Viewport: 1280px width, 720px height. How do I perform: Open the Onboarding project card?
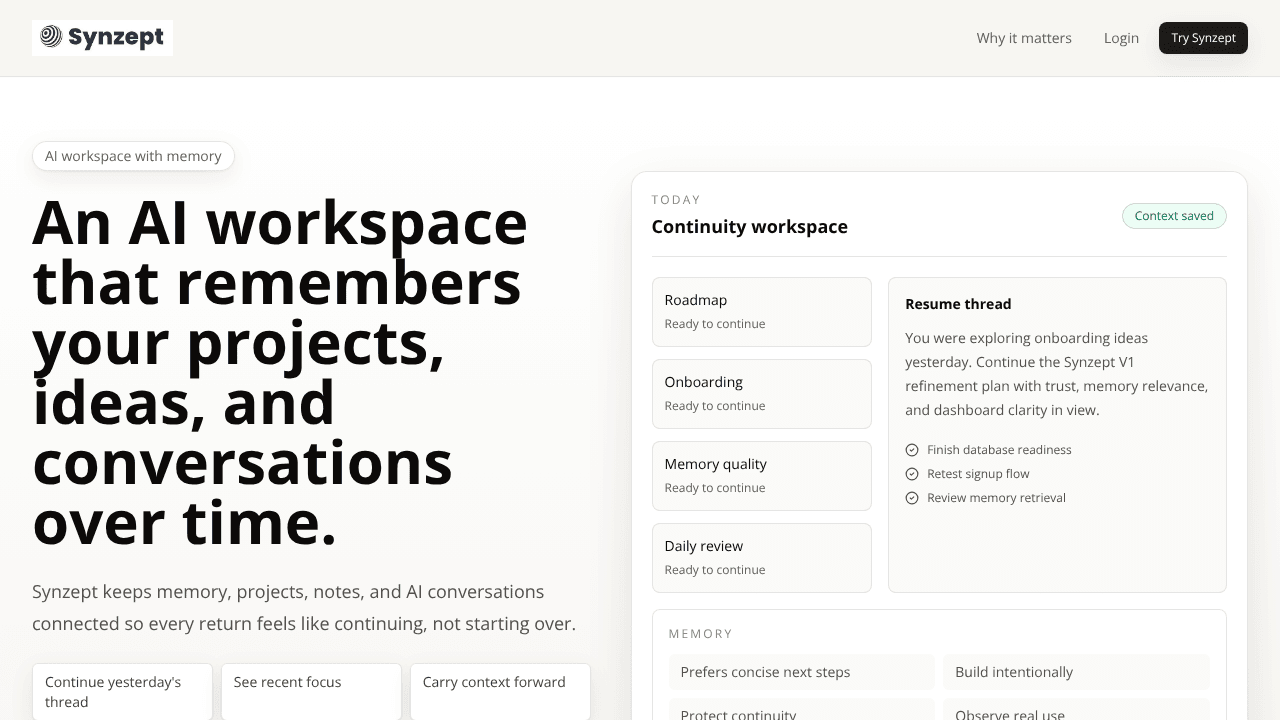[x=762, y=394]
